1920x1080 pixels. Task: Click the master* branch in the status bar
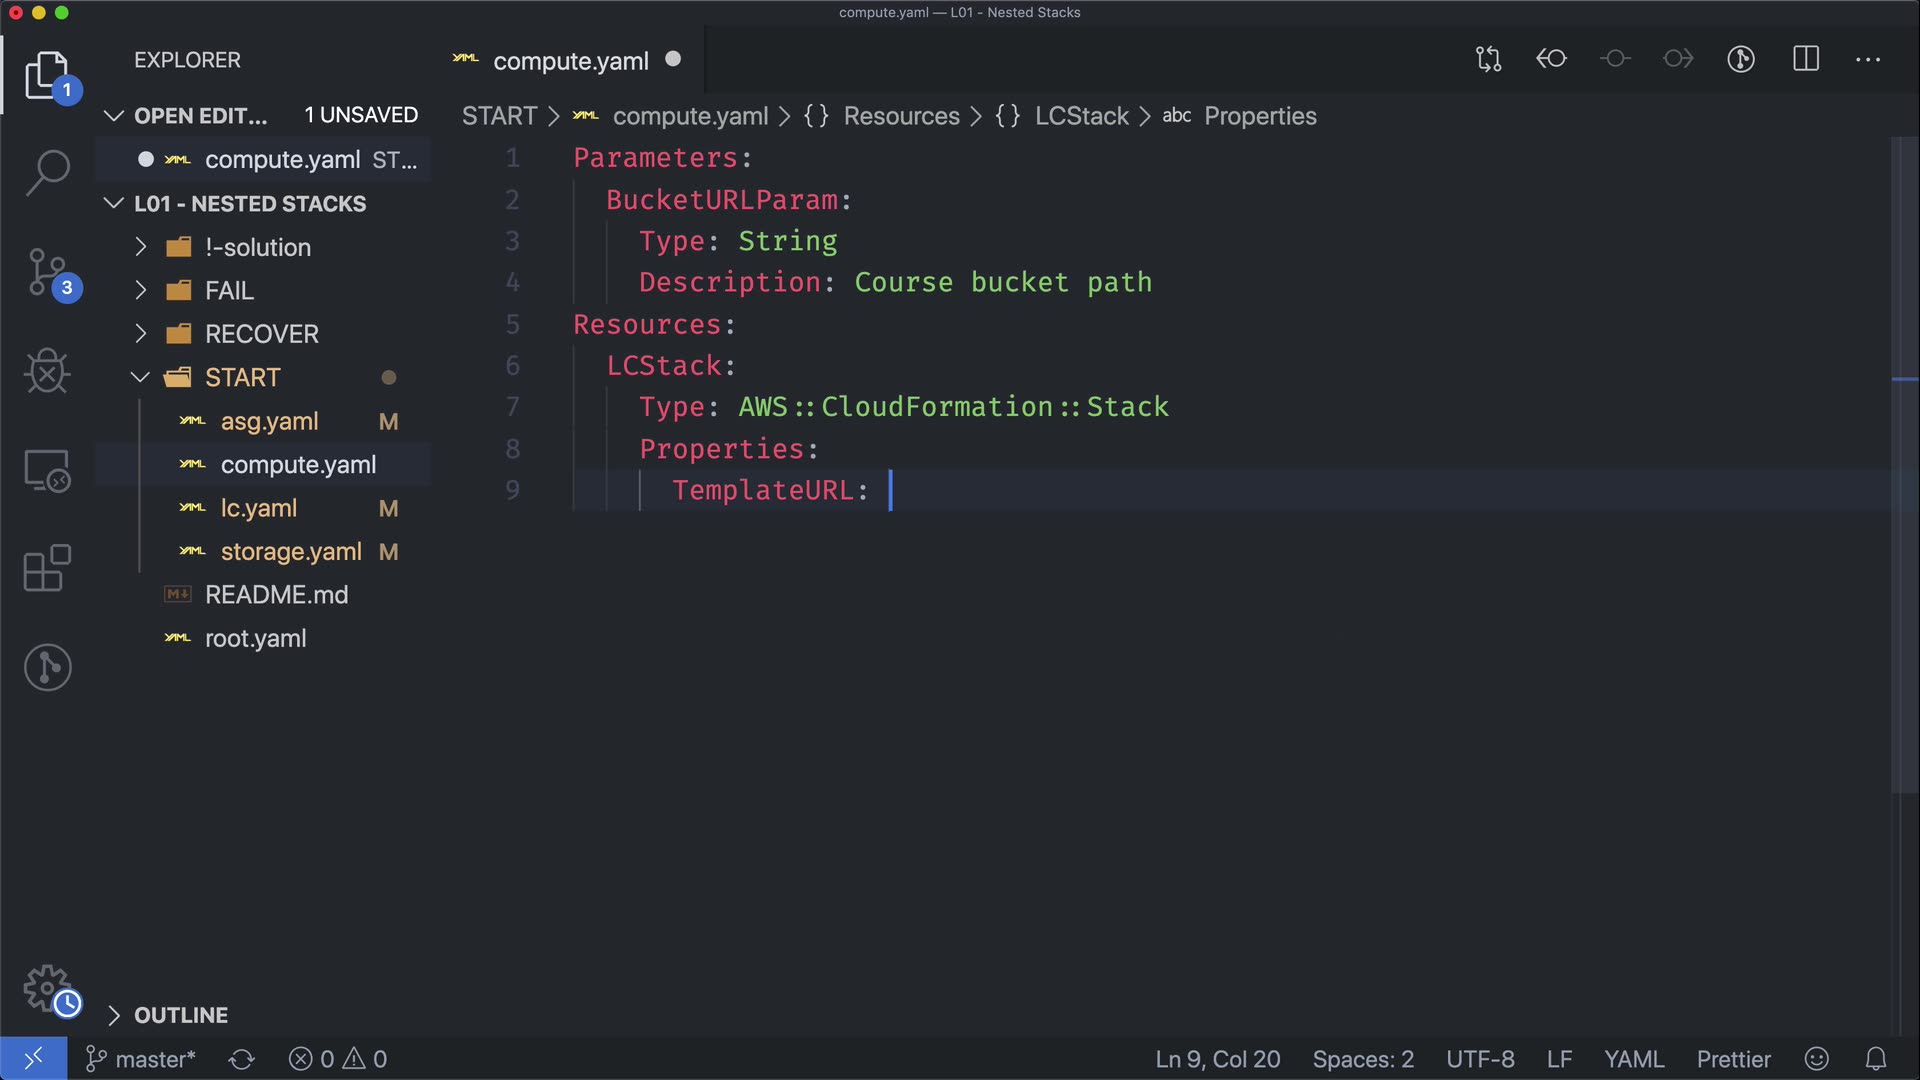141,1059
